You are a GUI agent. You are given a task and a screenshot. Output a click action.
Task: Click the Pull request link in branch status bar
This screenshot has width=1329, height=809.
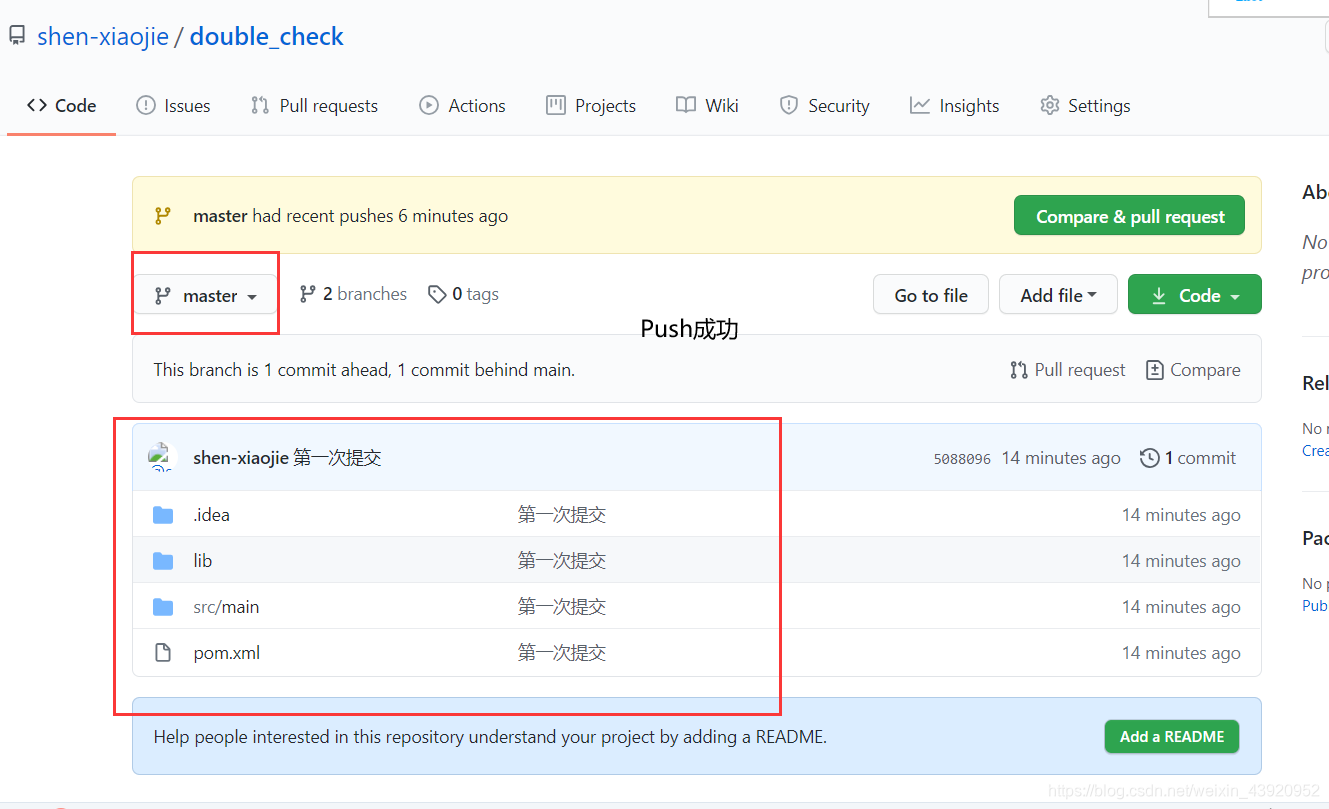[1067, 370]
